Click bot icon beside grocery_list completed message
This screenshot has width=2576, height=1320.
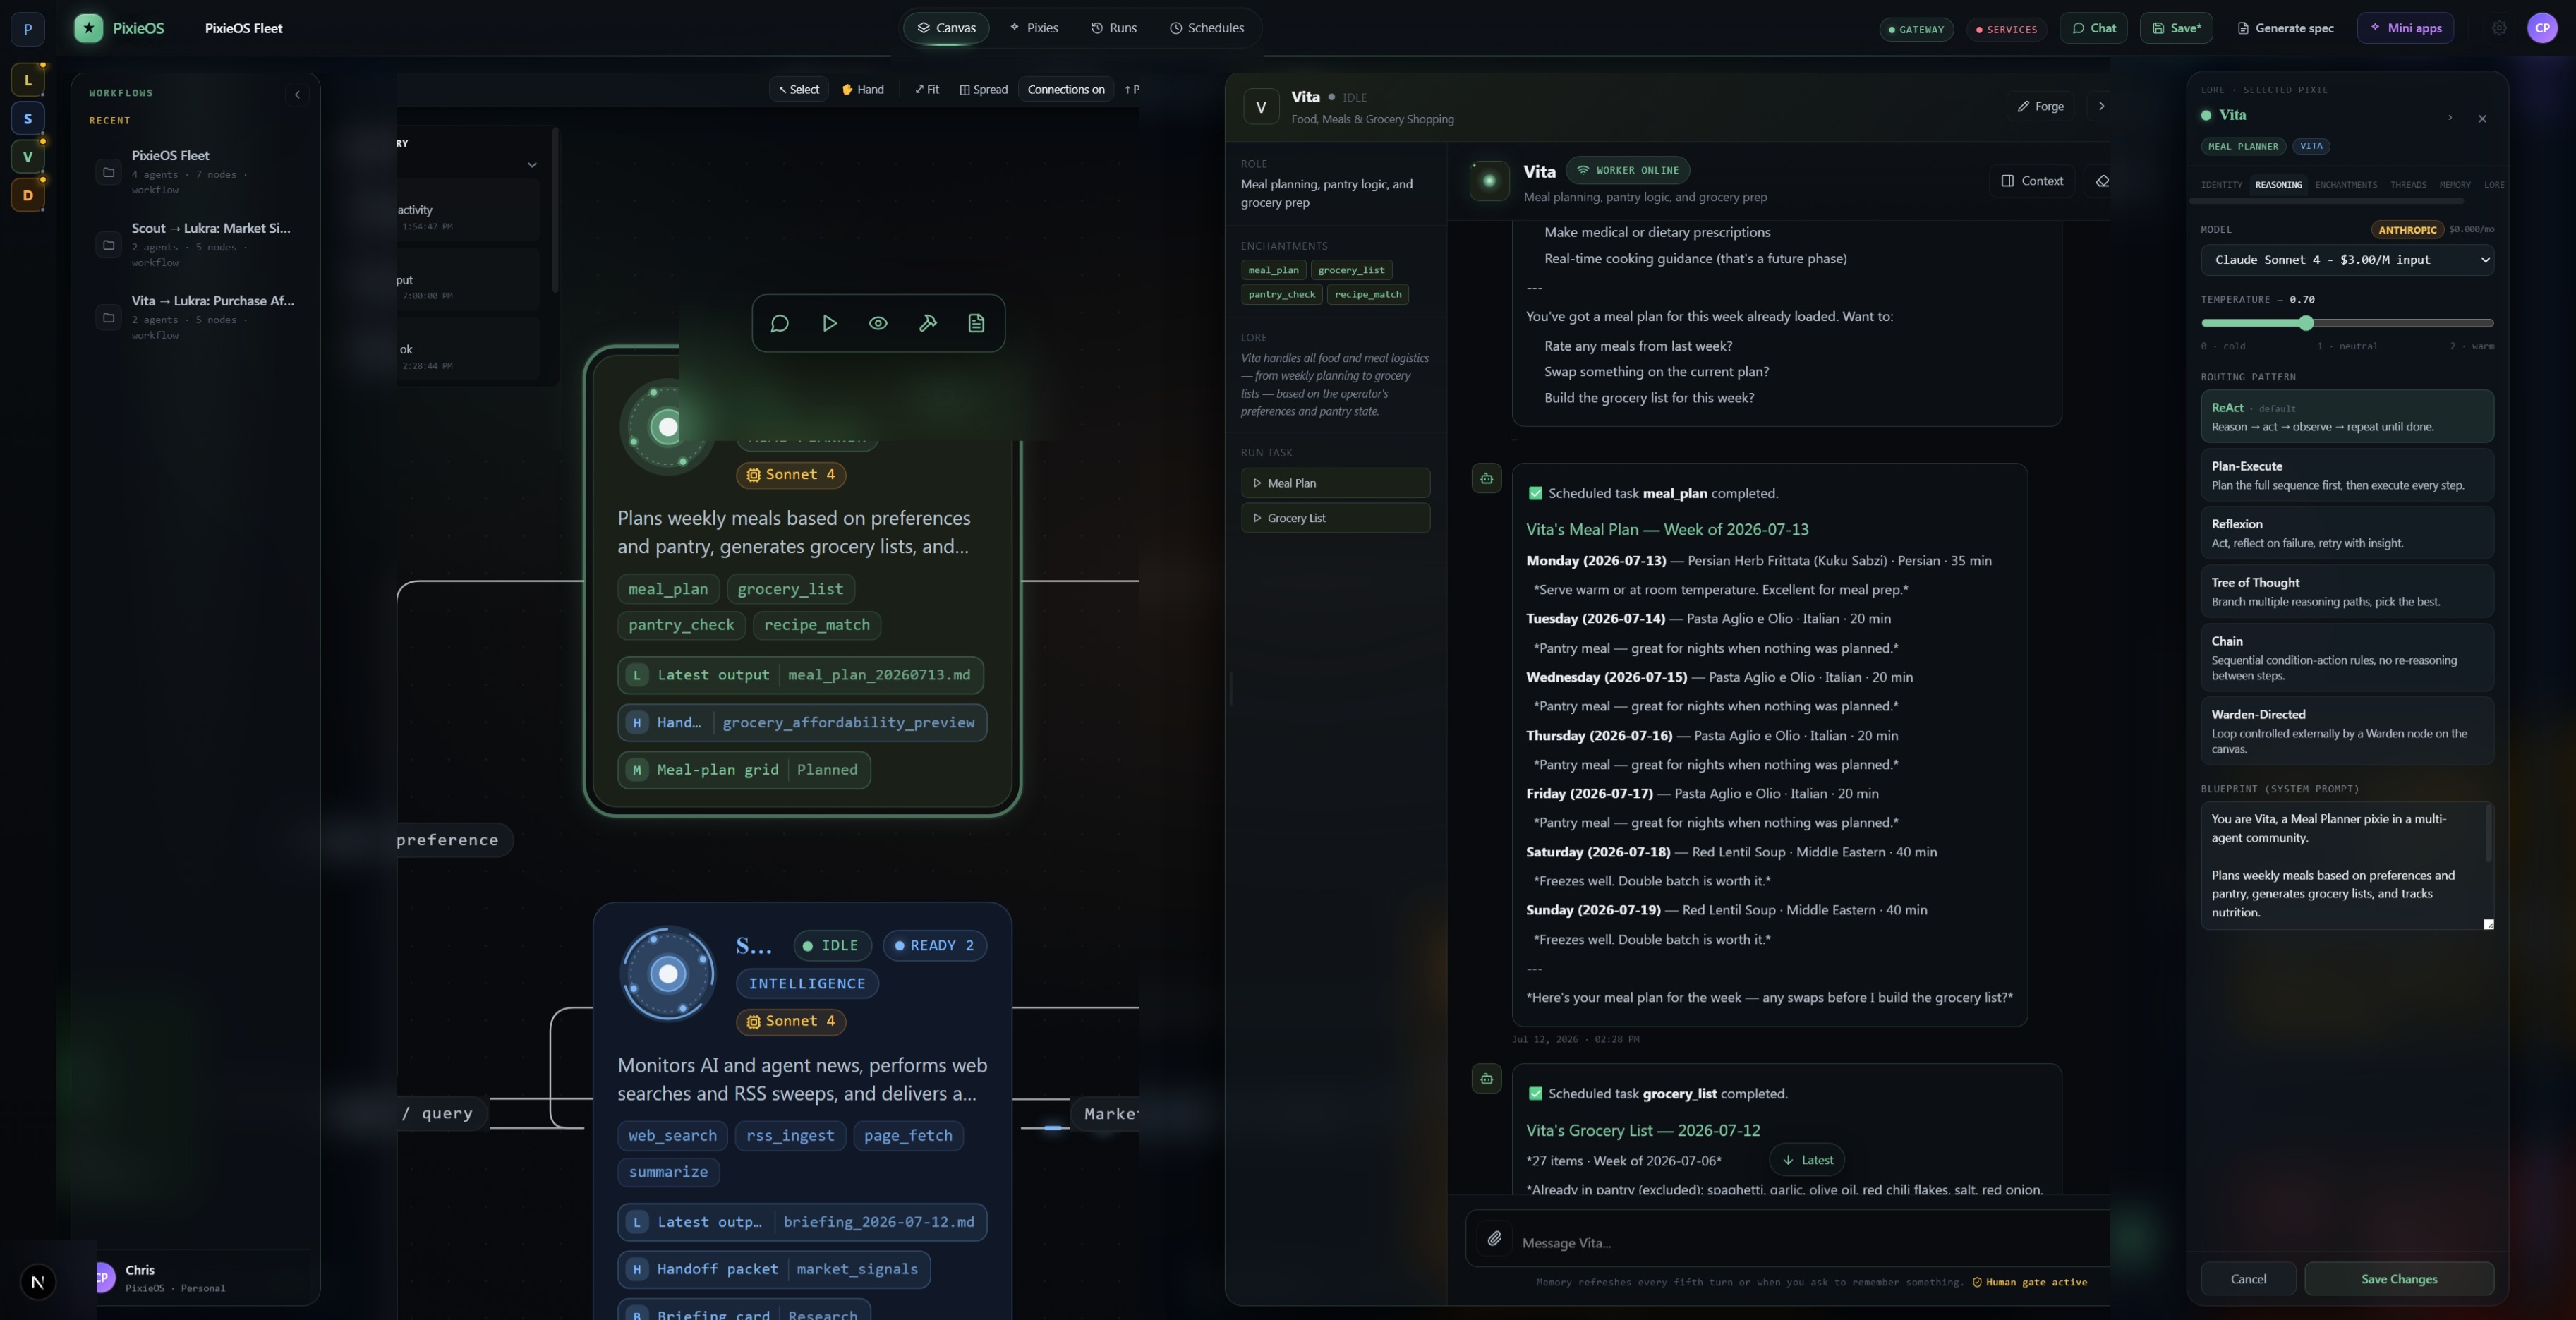pyautogui.click(x=1487, y=1078)
